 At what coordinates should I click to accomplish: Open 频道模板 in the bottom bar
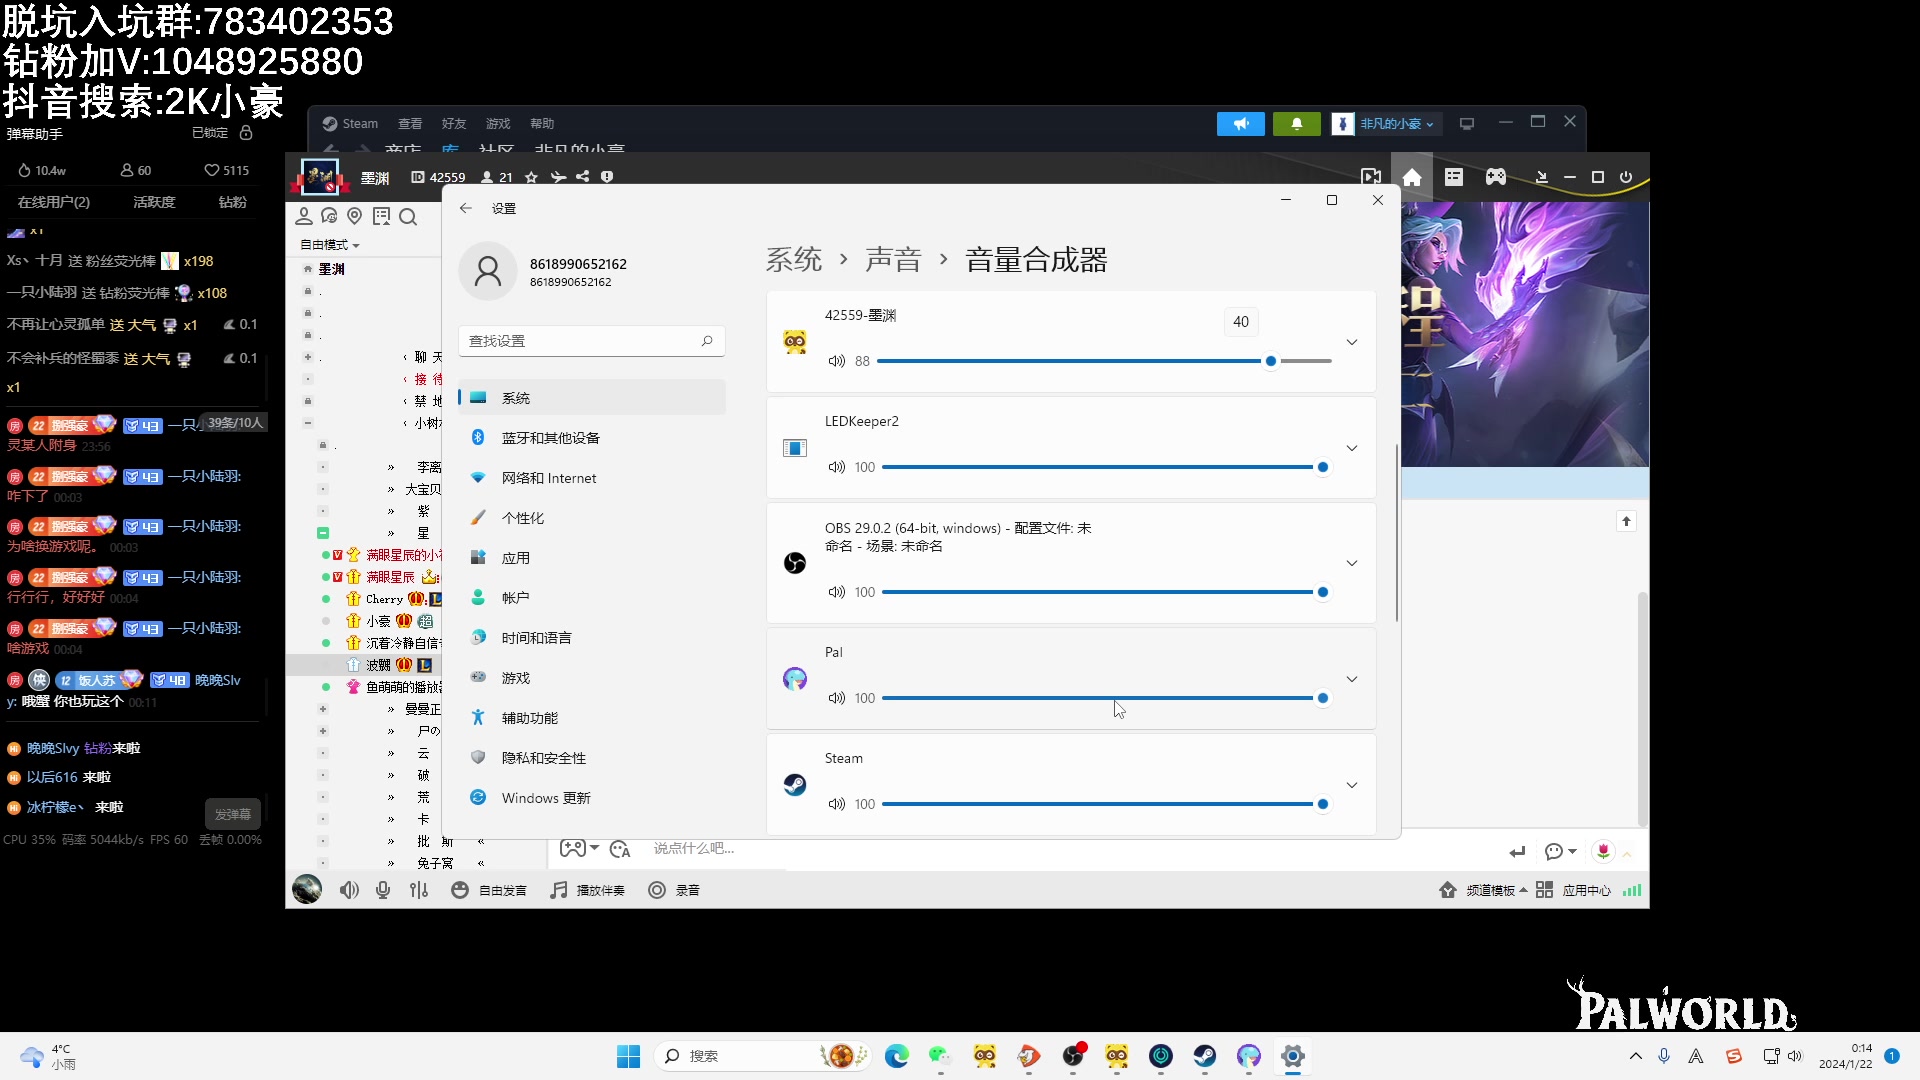1483,890
